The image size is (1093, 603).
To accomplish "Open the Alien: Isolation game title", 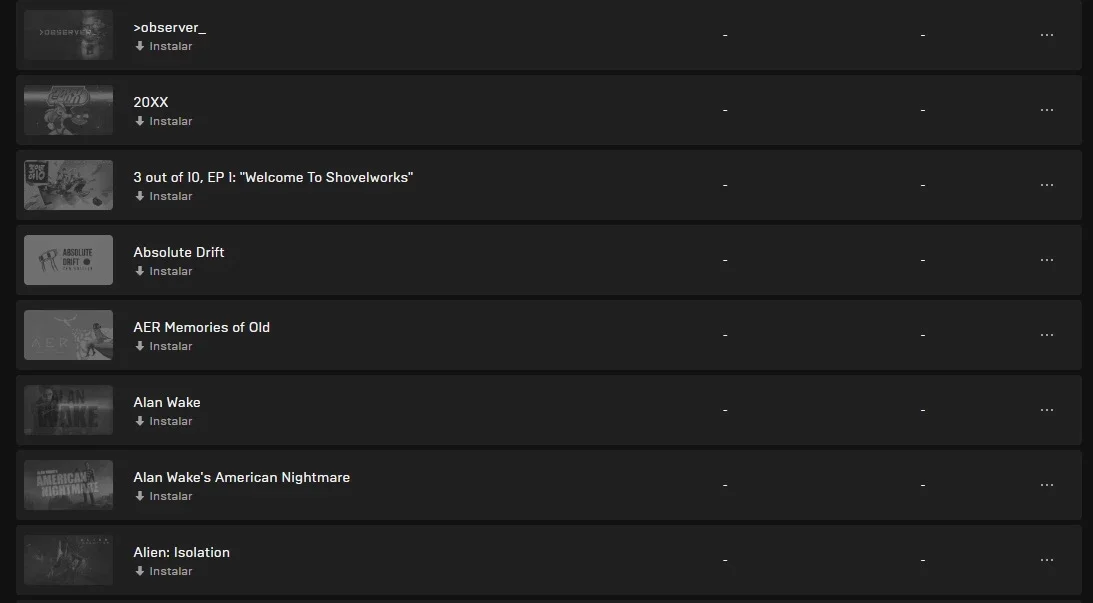I will tap(181, 552).
